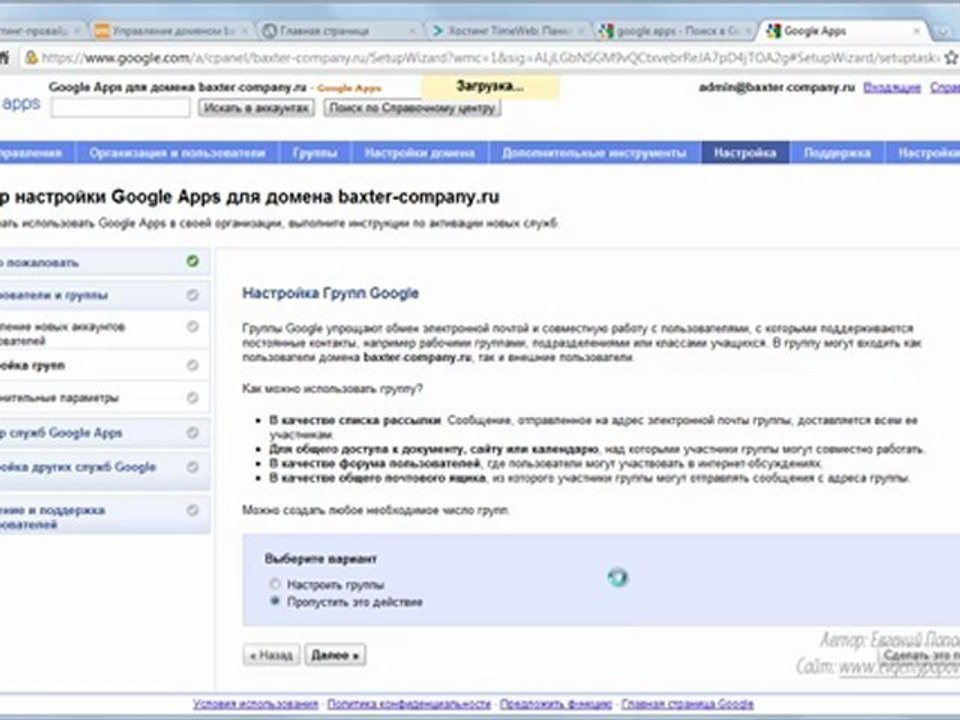Close the 'Google Apps' browser tab

(917, 31)
